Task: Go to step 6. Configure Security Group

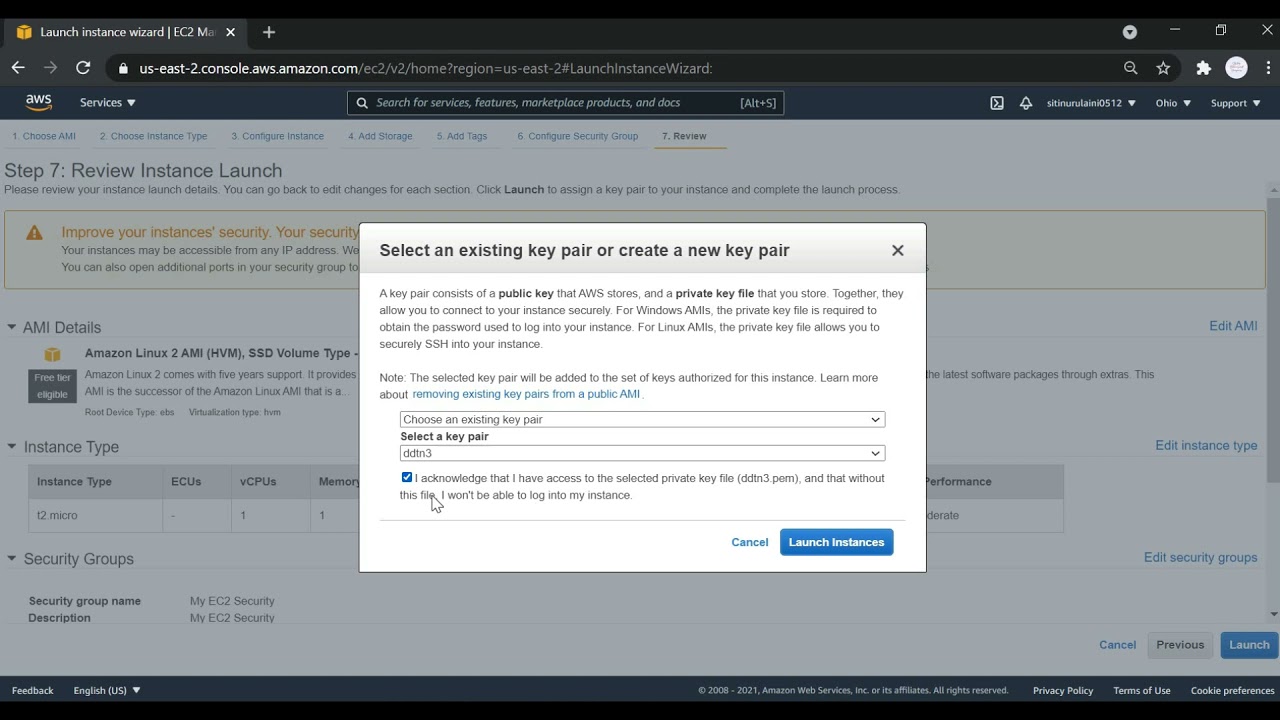Action: [x=577, y=136]
